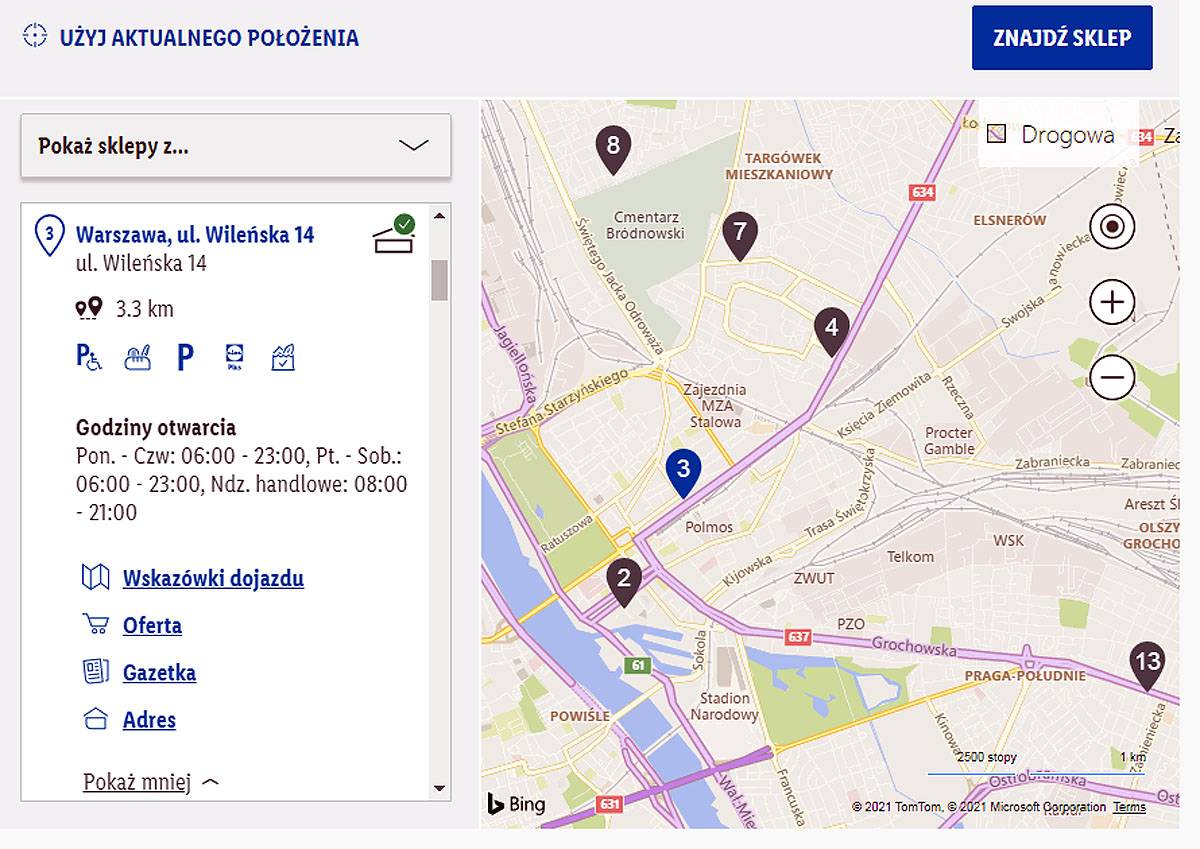
Task: Click the crosshair icon for current location
Action: click(35, 37)
